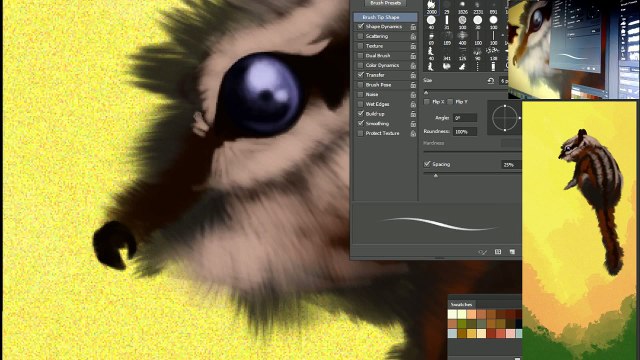This screenshot has height=360, width=640.
Task: Pick the brush tip labeled 90
Action: [478, 53]
